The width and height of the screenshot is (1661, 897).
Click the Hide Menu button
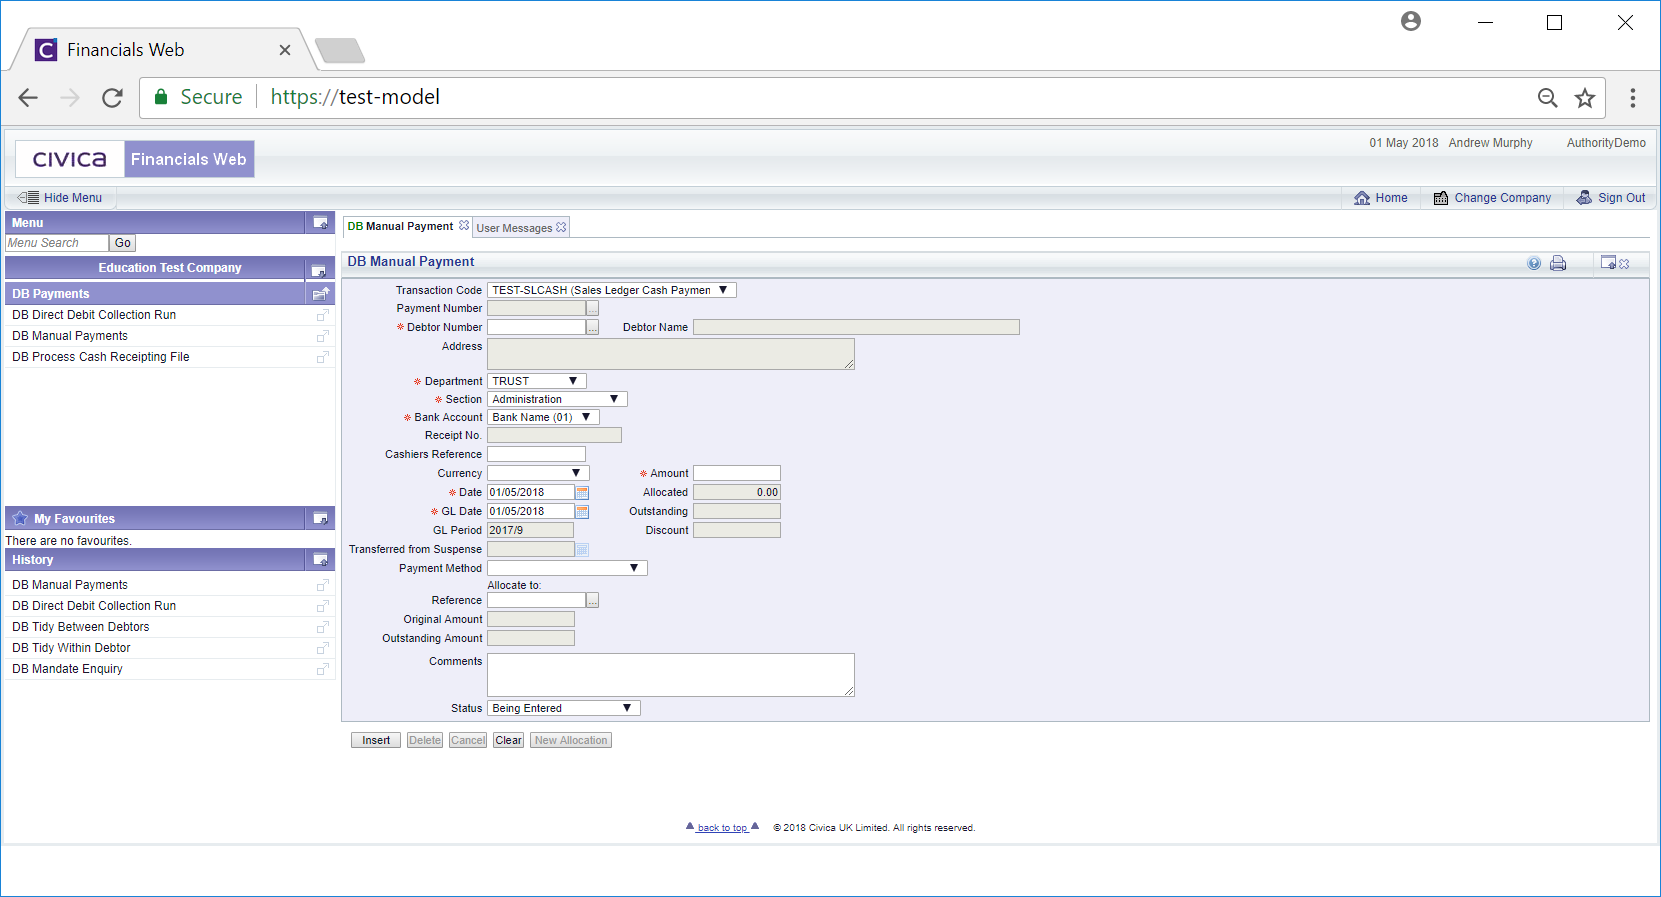(60, 198)
